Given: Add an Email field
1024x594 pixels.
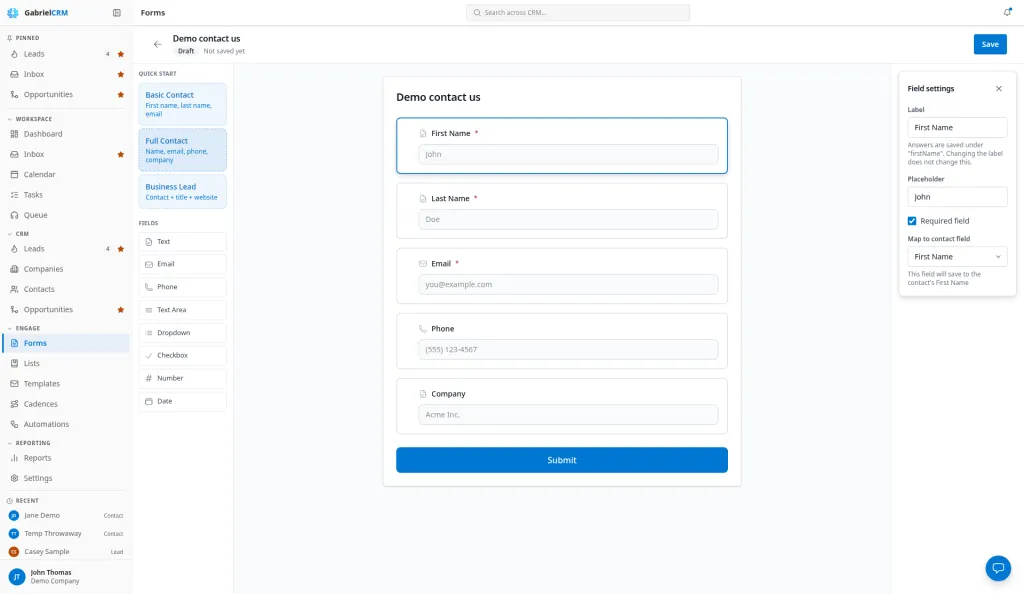Looking at the screenshot, I should tap(182, 264).
